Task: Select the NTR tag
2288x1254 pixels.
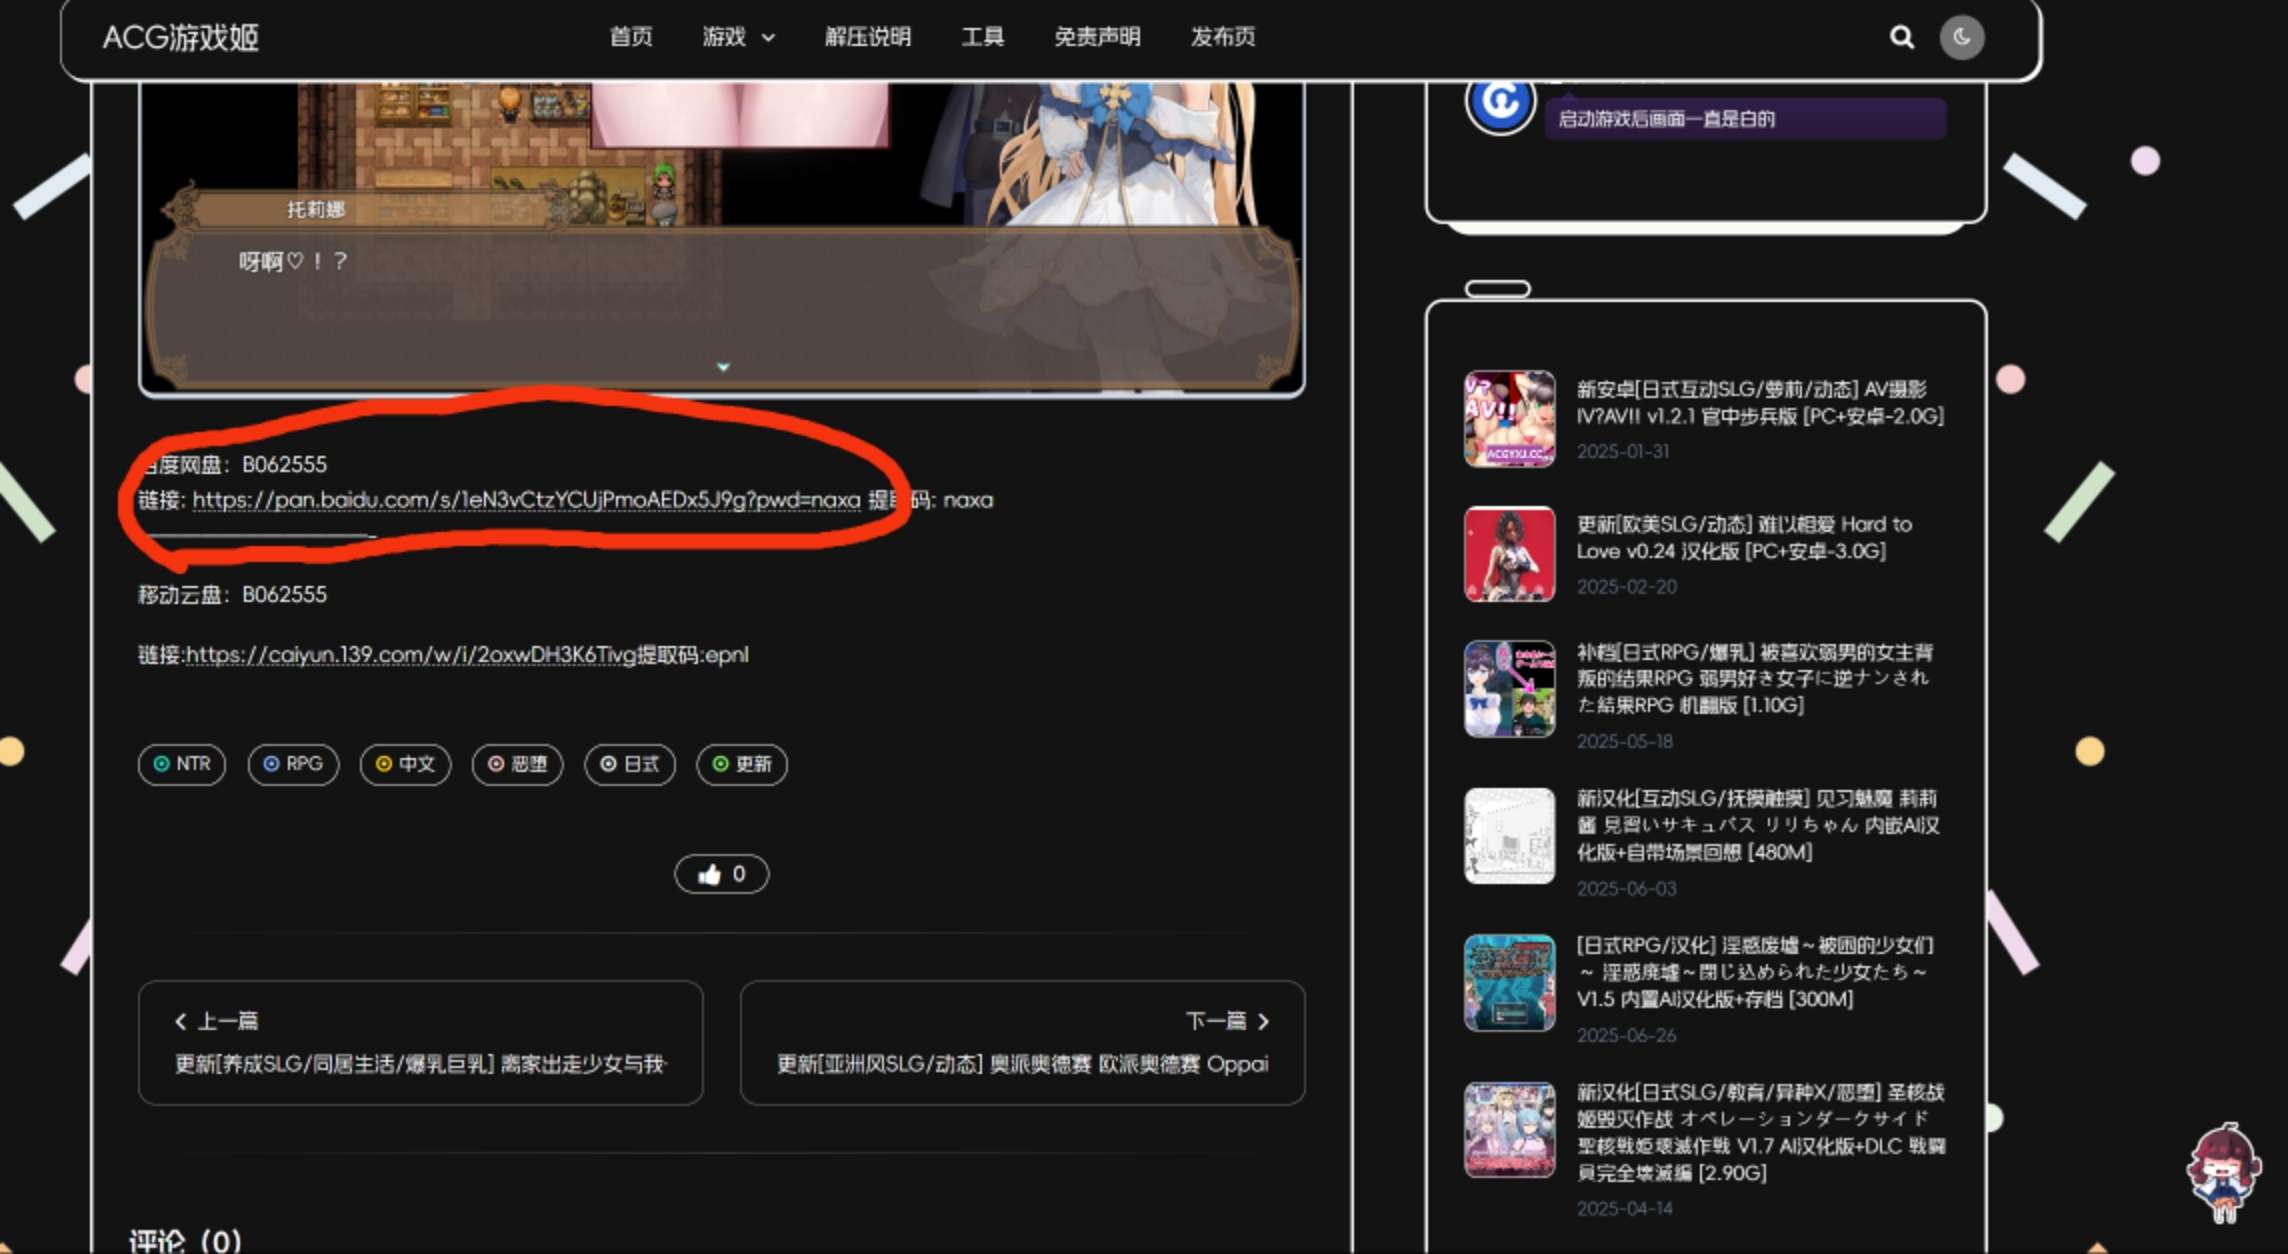Action: coord(182,765)
